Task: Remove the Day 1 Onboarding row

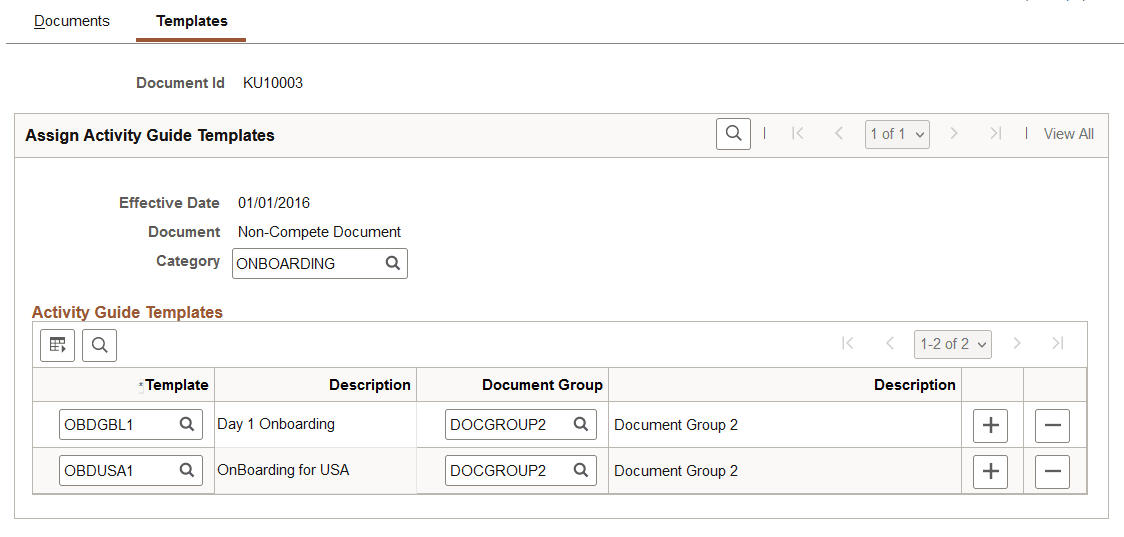Action: [x=1052, y=426]
